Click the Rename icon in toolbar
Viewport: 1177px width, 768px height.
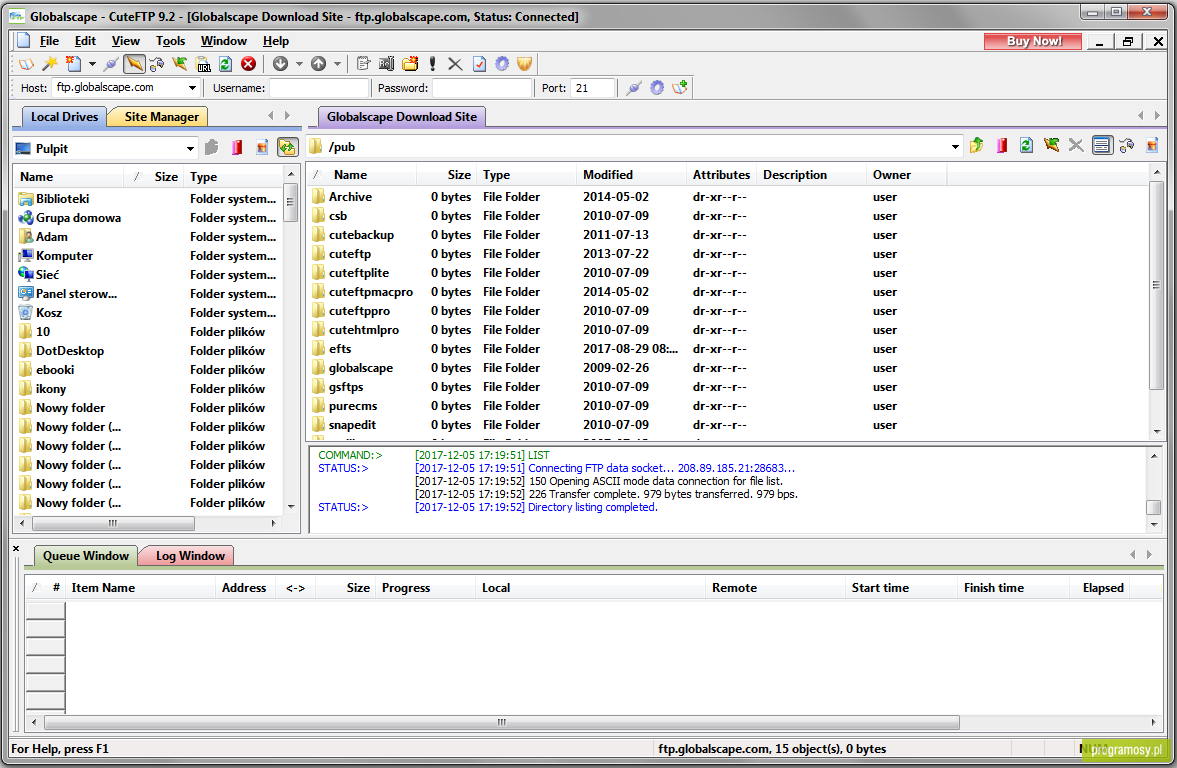point(387,64)
